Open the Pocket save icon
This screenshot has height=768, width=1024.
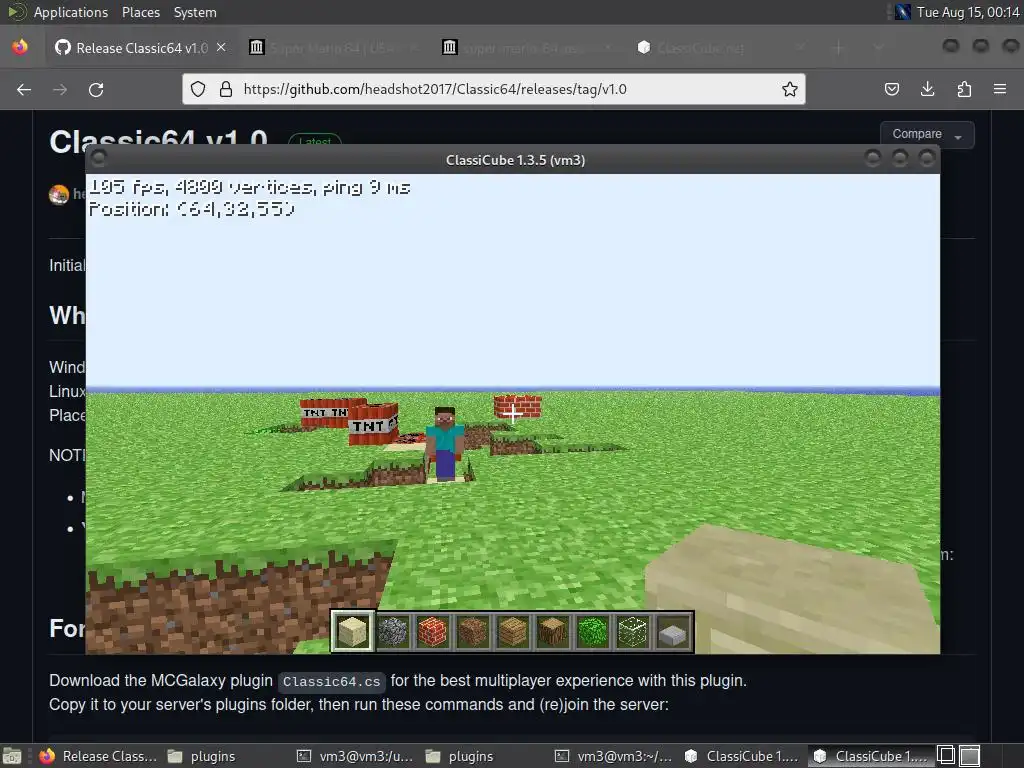pyautogui.click(x=891, y=89)
